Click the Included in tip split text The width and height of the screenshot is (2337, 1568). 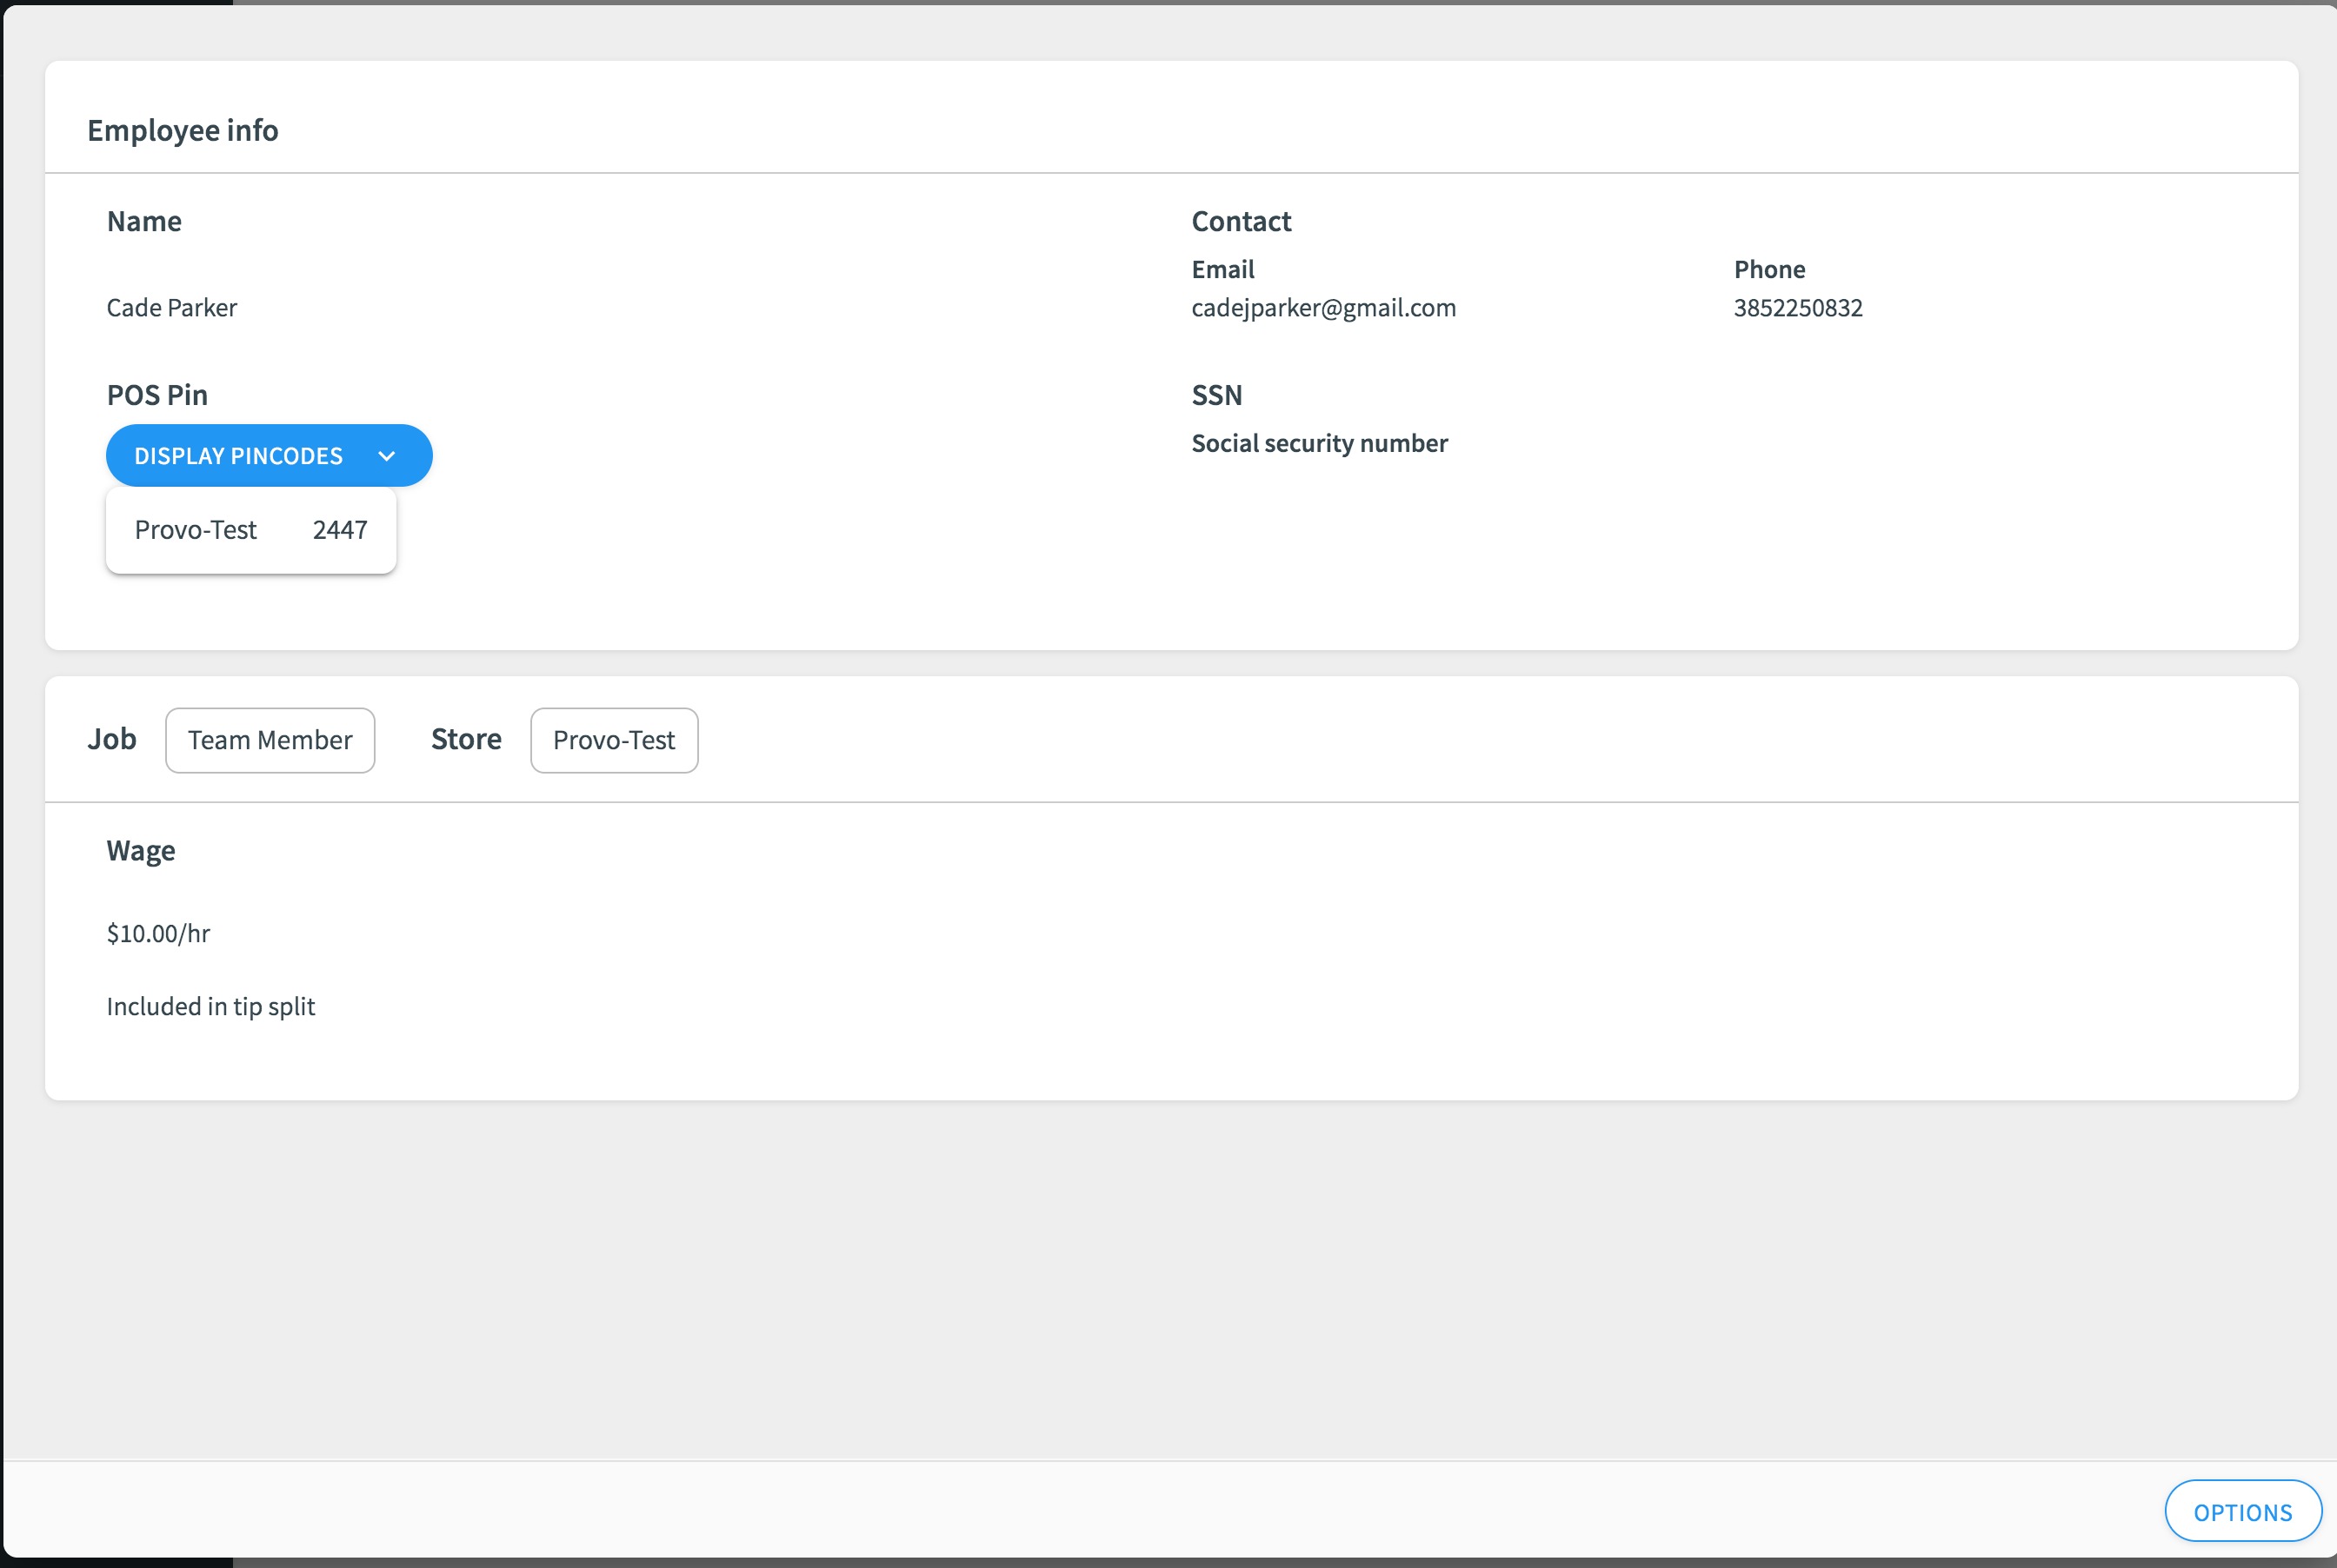point(211,1006)
